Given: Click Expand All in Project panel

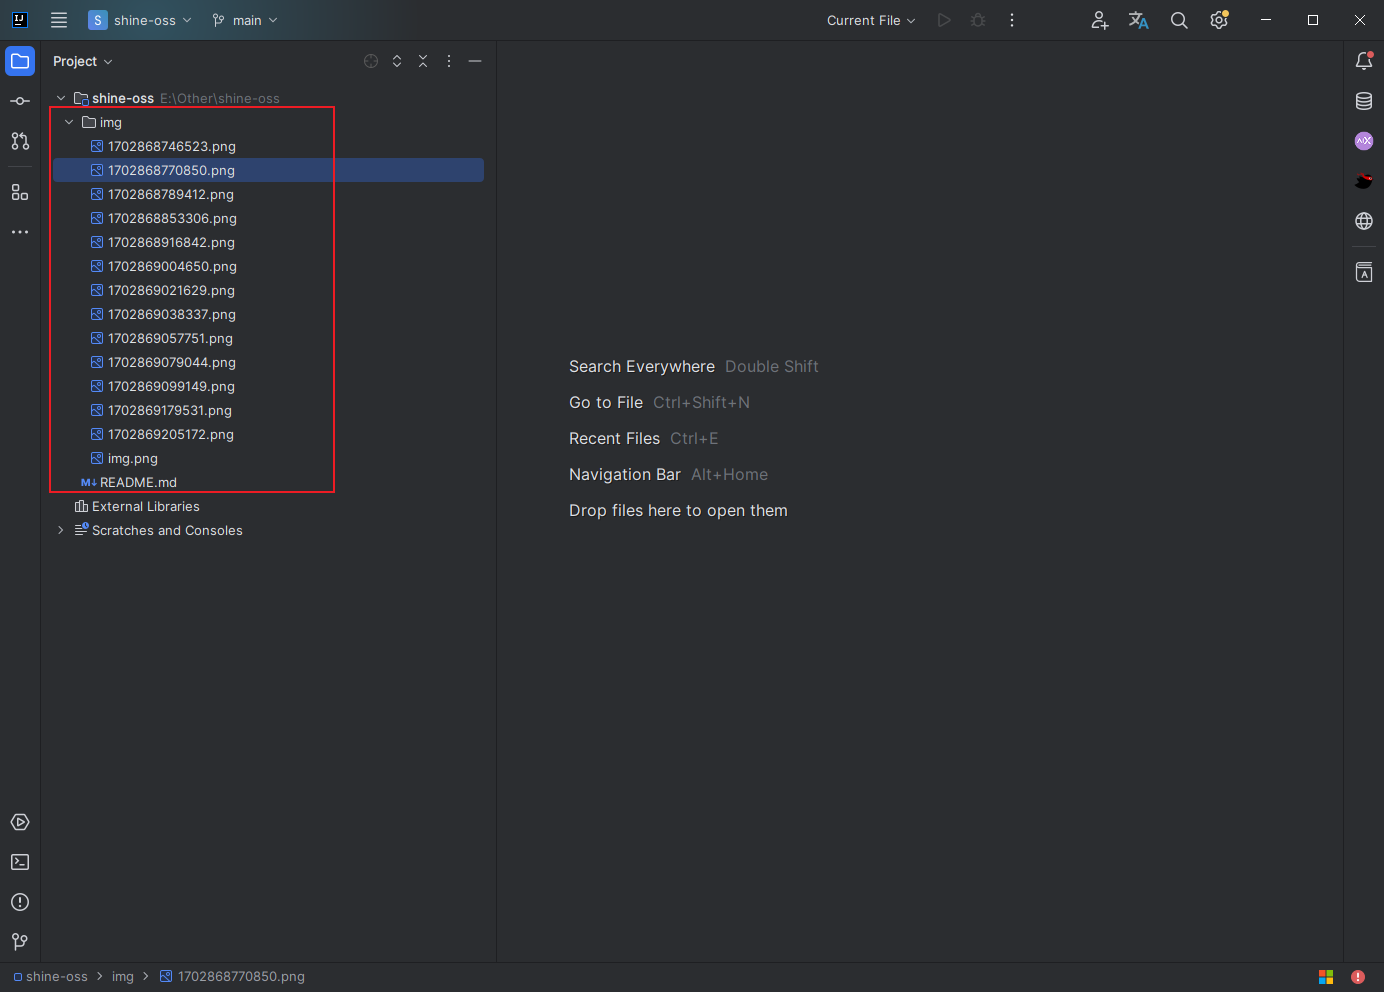Looking at the screenshot, I should 397,61.
